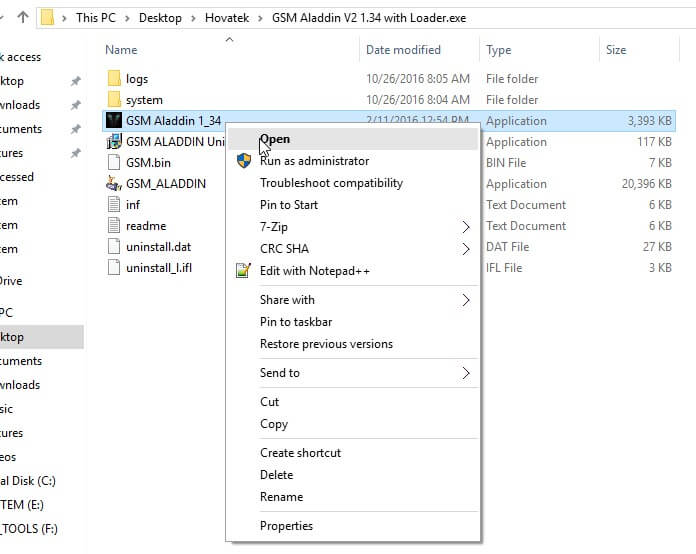Click the pin icon beside Pictures quick access
Image resolution: width=696 pixels, height=554 pixels.
(x=76, y=153)
